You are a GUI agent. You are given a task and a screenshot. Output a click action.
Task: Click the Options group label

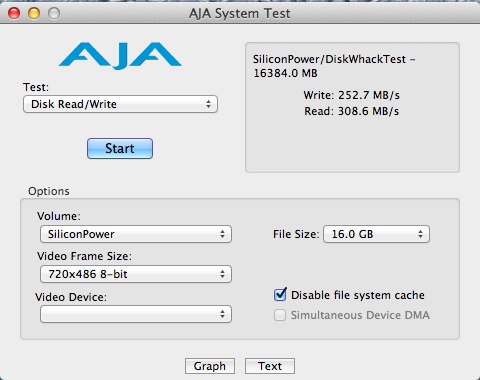click(x=49, y=191)
